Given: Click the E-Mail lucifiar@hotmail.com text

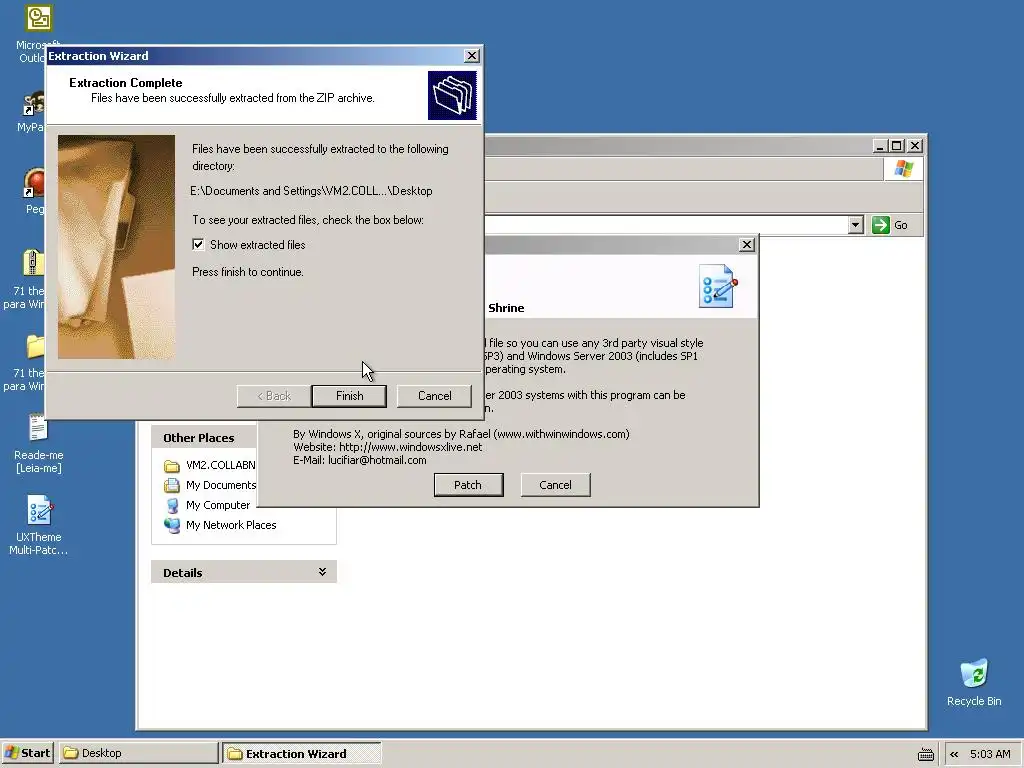Looking at the screenshot, I should click(x=360, y=460).
